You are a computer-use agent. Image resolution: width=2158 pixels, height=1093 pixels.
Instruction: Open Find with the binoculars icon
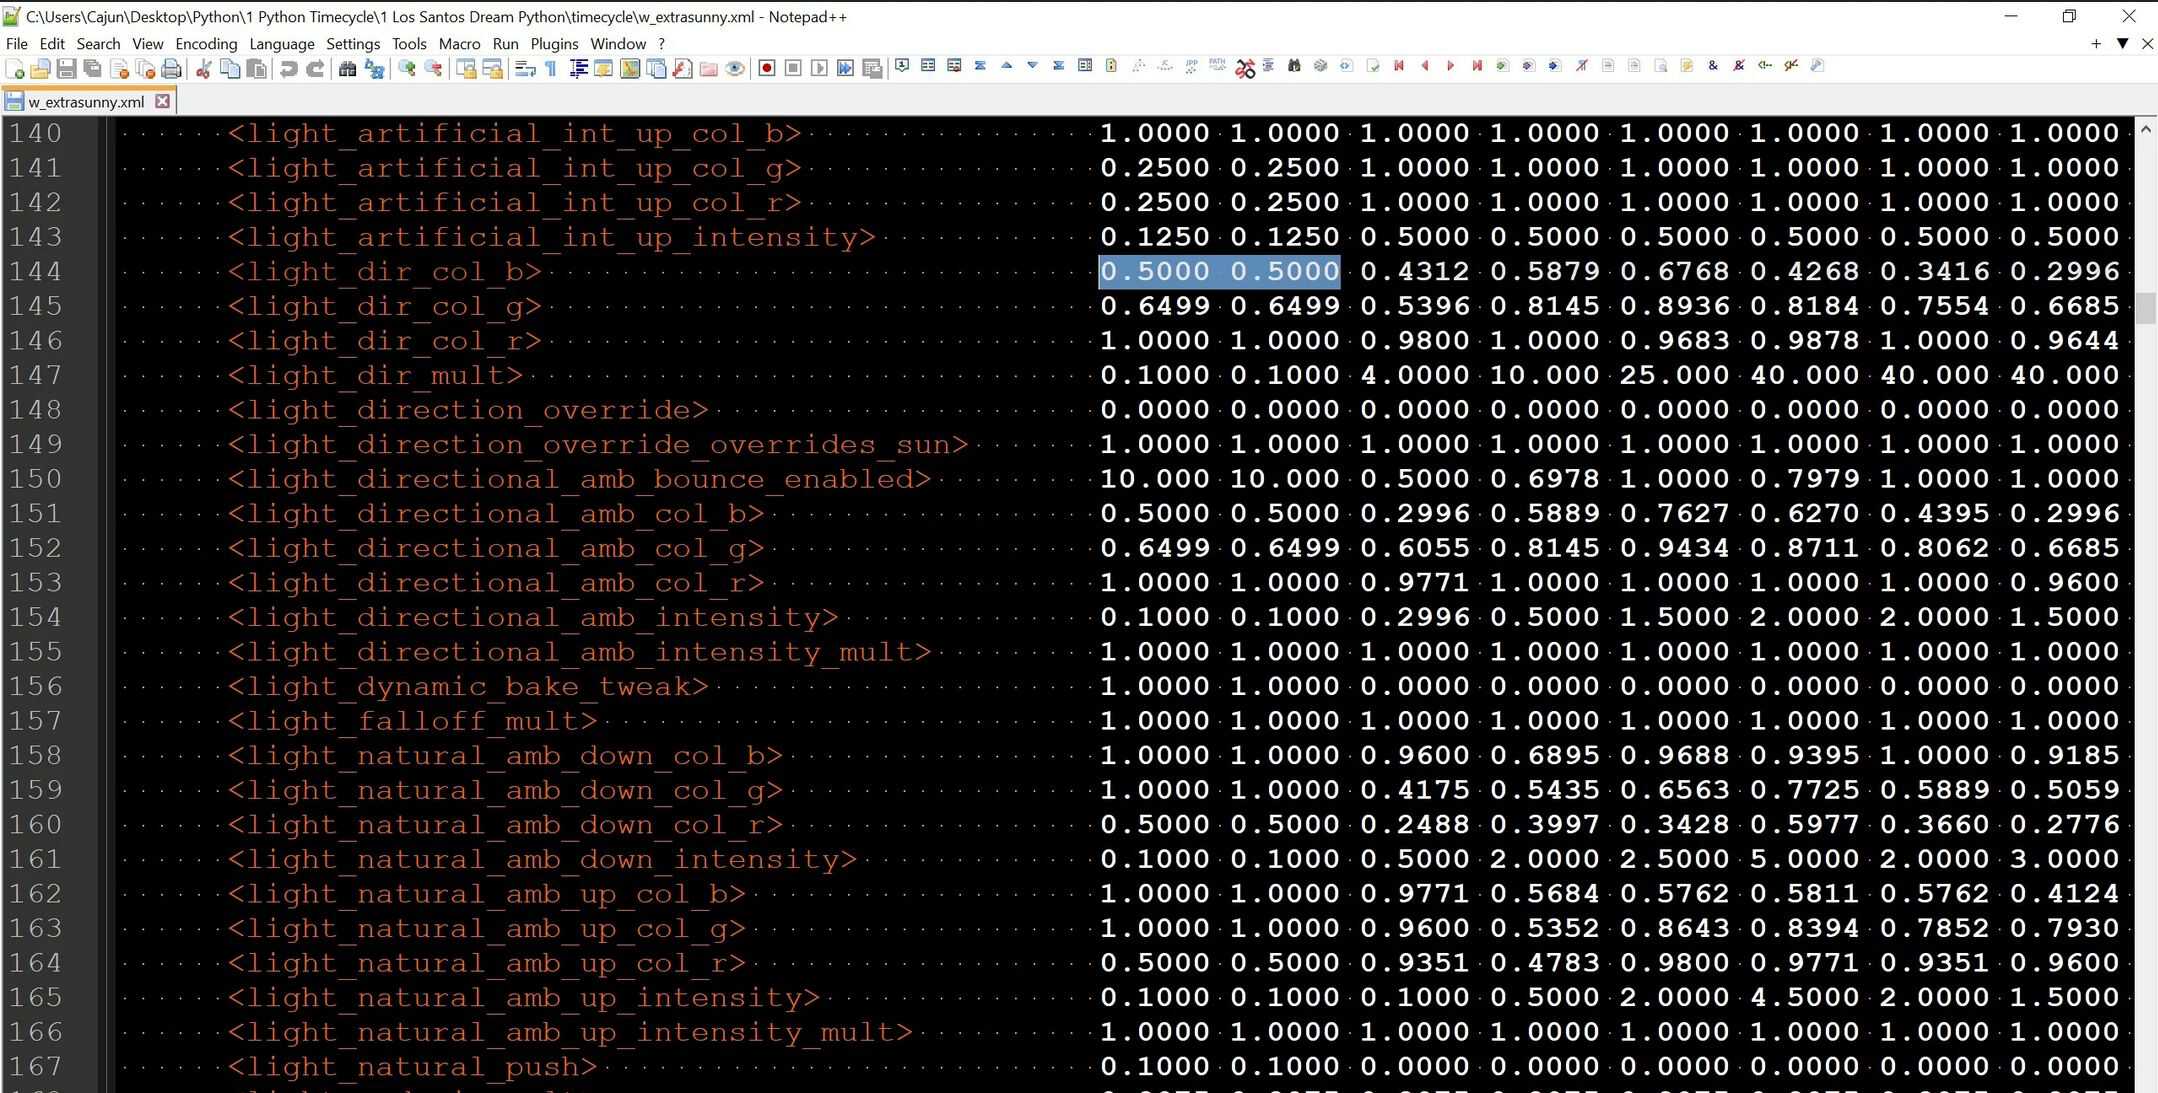click(x=347, y=68)
